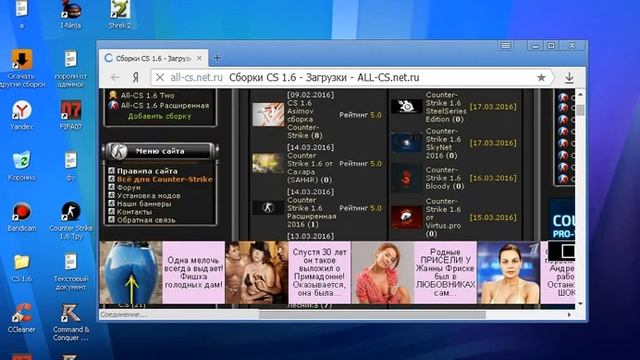Click the от Сахара build thumbnail
The height and width of the screenshot is (360, 640).
[268, 163]
